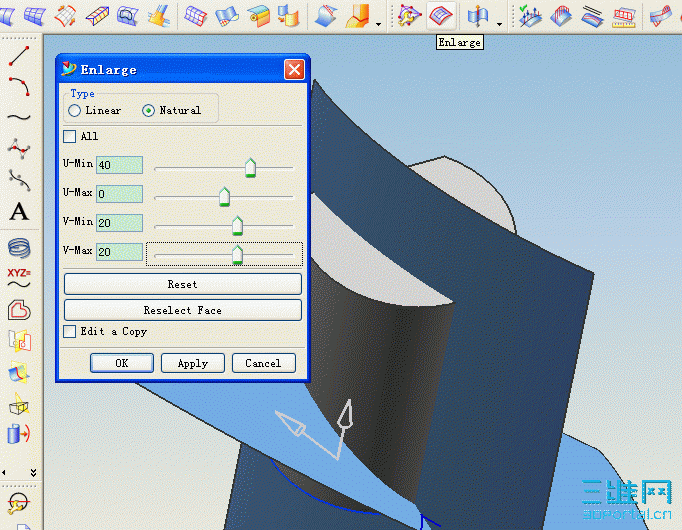Viewport: 682px width, 530px height.
Task: Select the Swept surface icon with red edges
Action: tap(97, 17)
